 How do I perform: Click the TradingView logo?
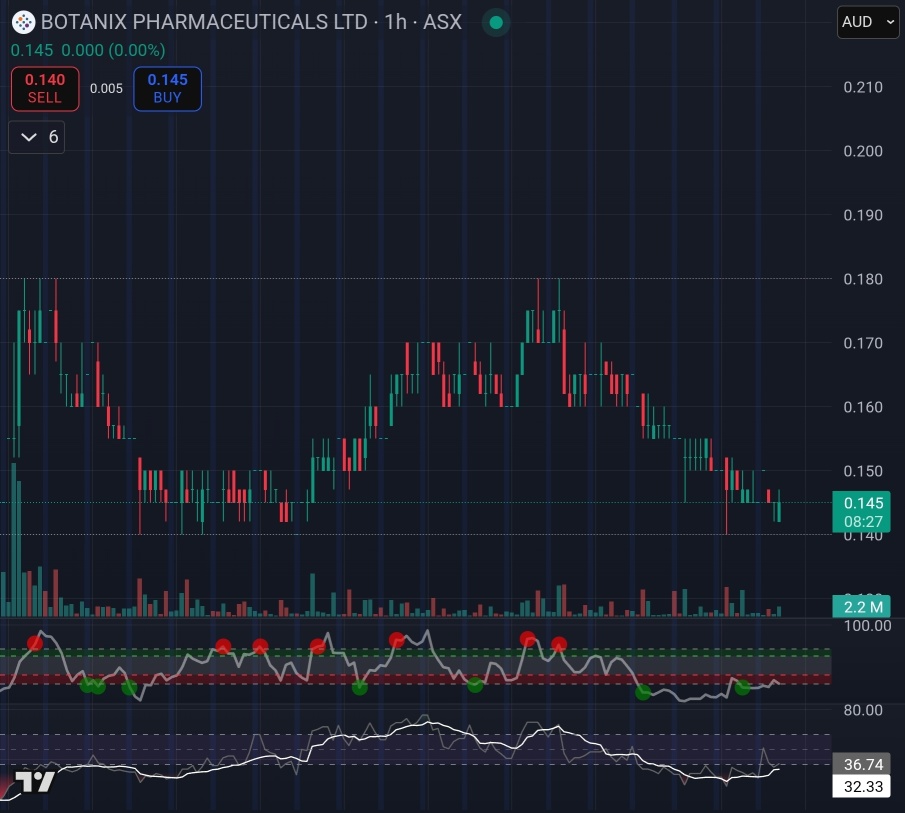click(x=35, y=782)
